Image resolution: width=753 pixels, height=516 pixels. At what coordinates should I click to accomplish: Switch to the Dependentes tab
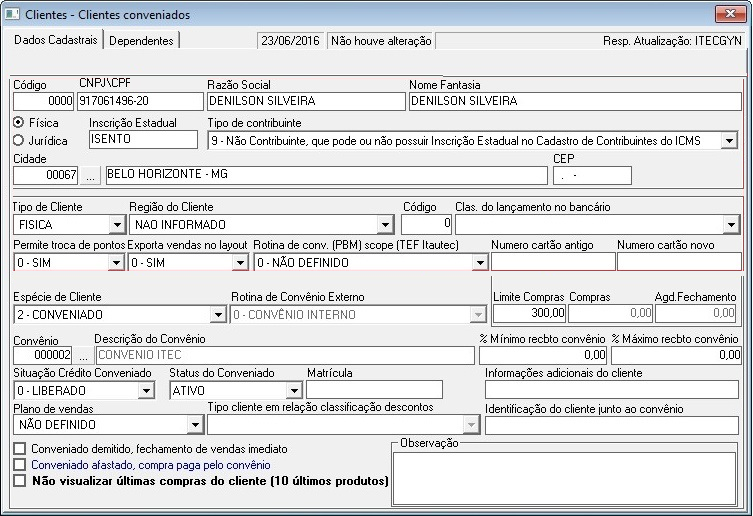coord(141,41)
